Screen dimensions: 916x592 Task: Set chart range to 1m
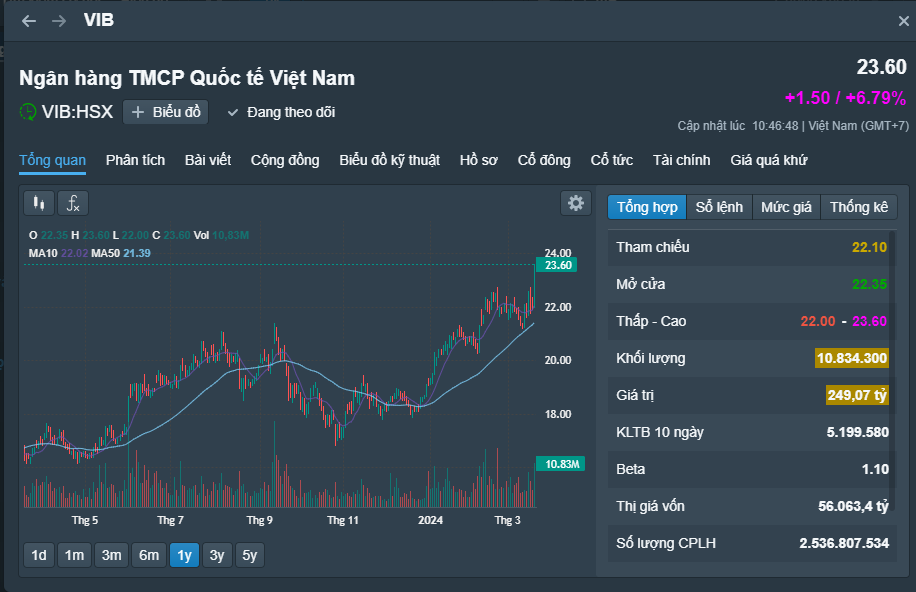tap(74, 555)
